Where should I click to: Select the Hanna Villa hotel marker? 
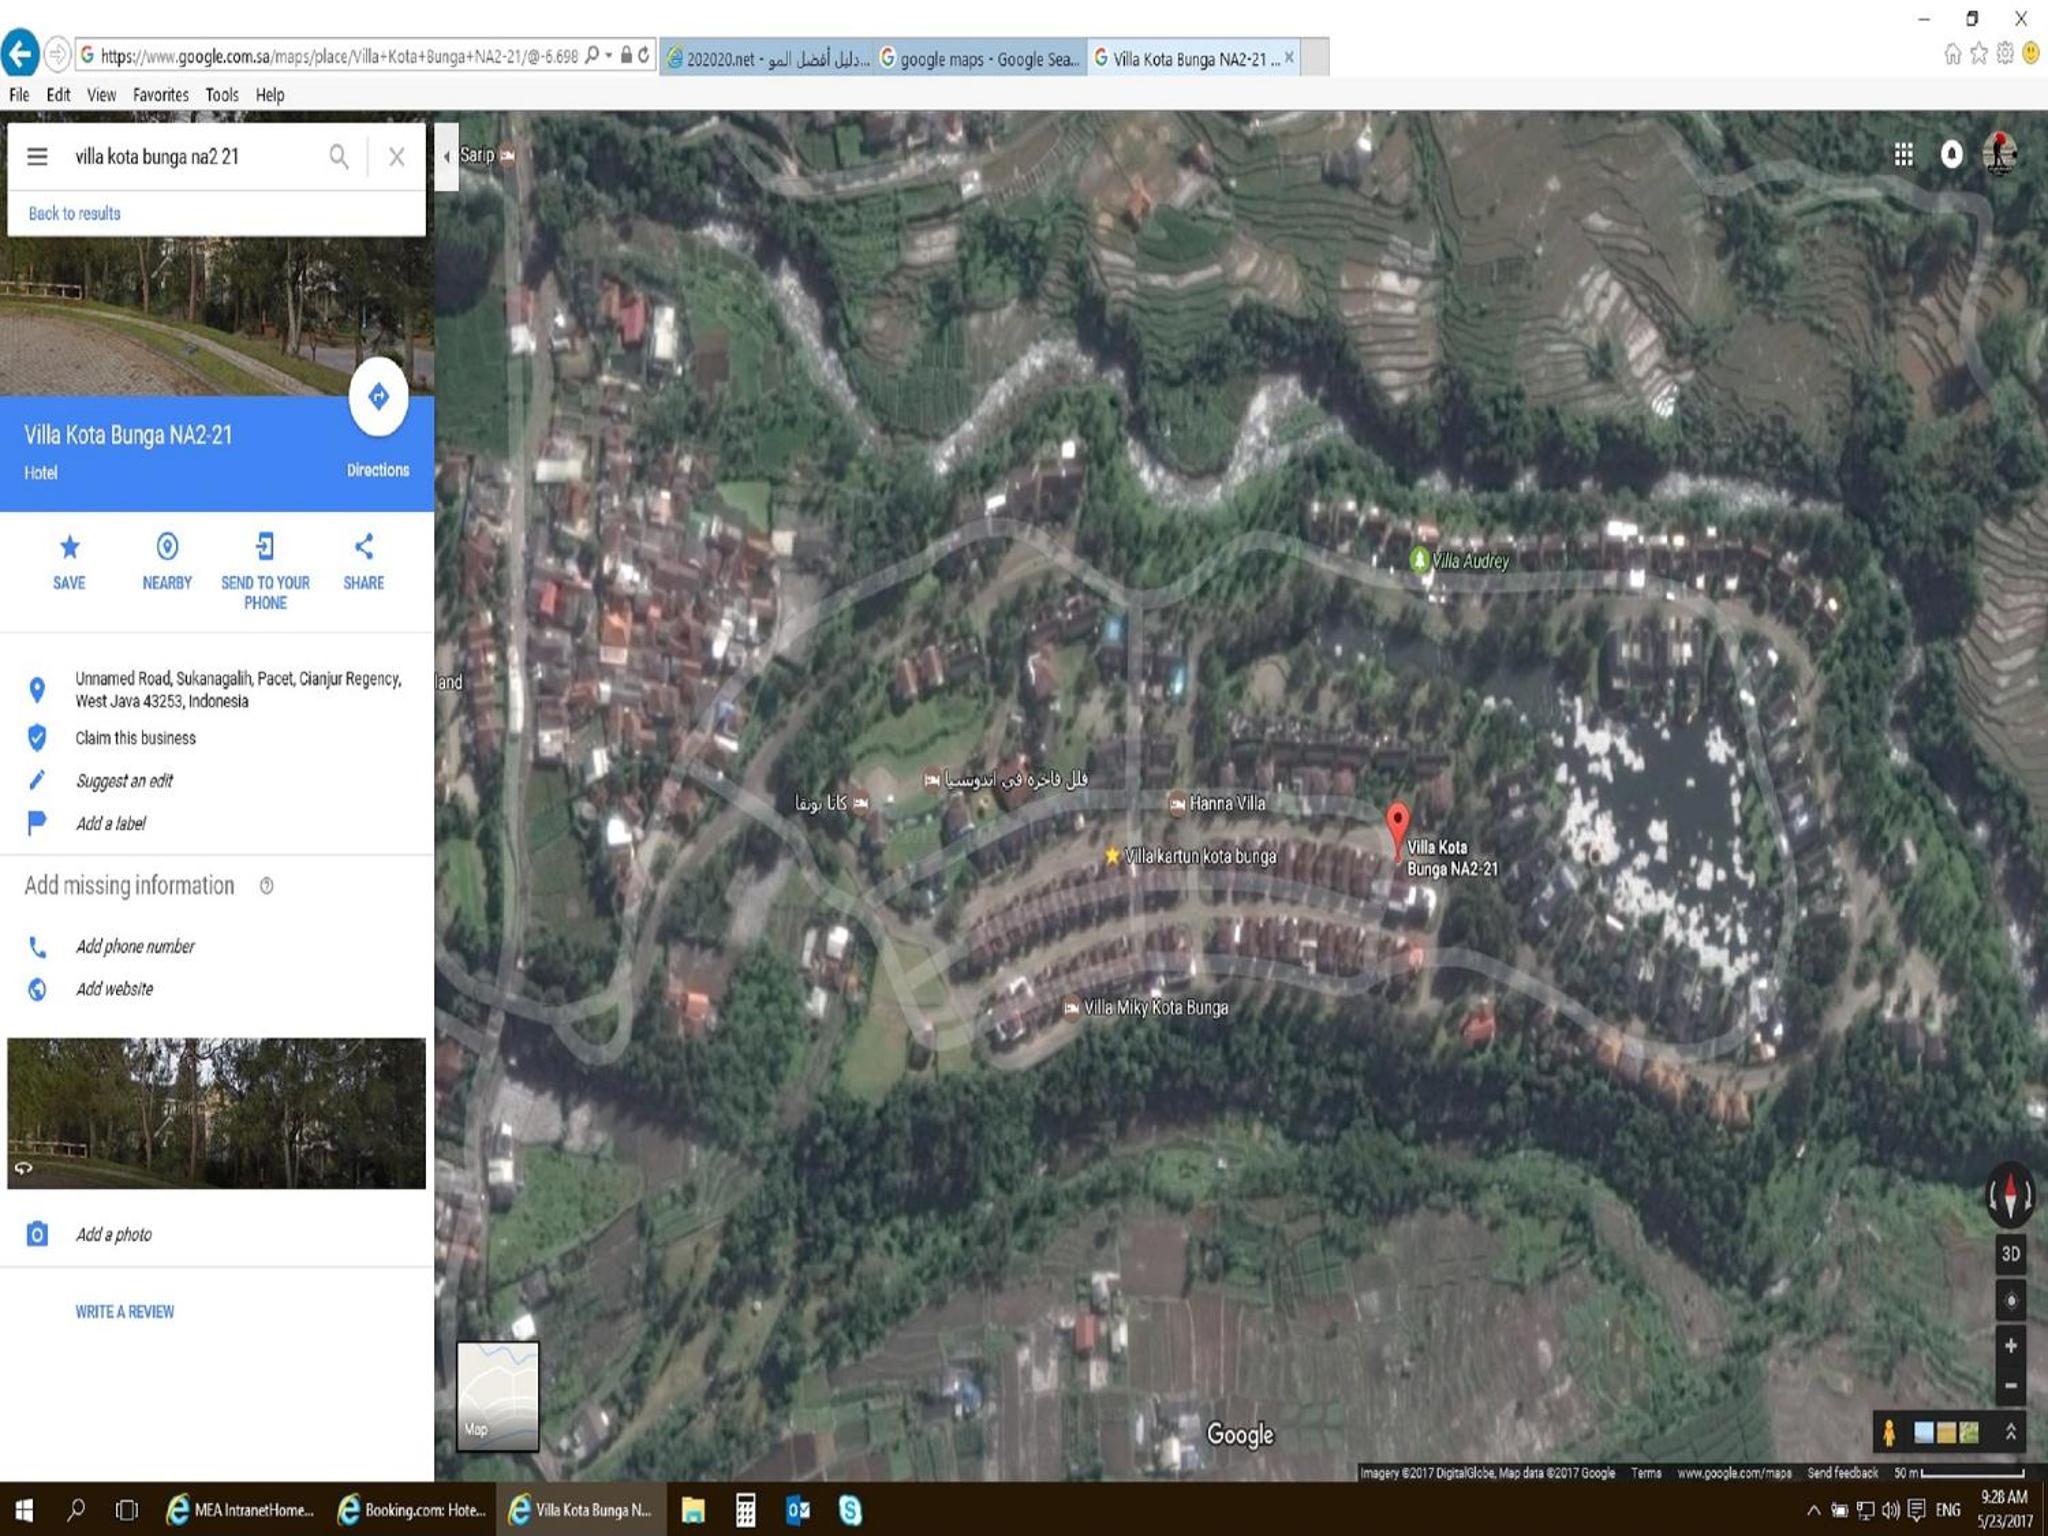click(x=1177, y=803)
